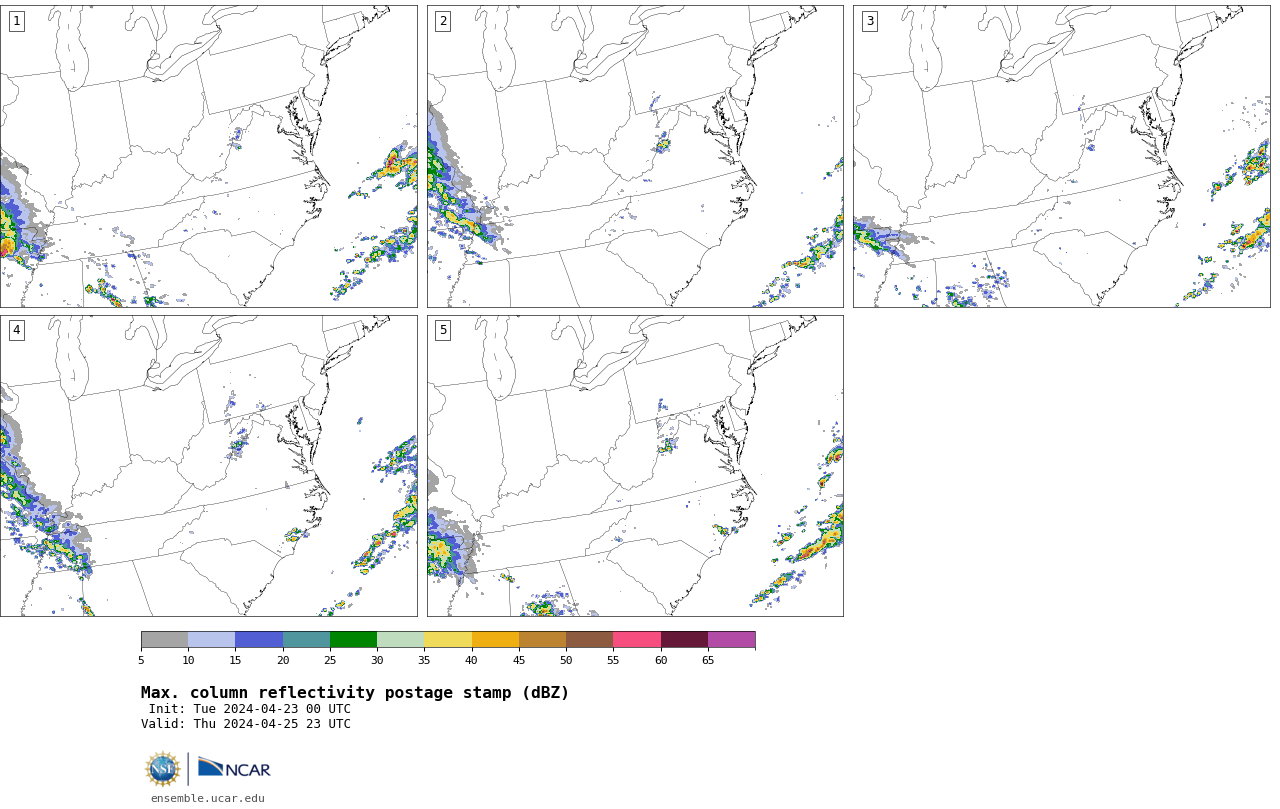
Task: Click the orange 40-45 dBZ swatch
Action: 495,640
